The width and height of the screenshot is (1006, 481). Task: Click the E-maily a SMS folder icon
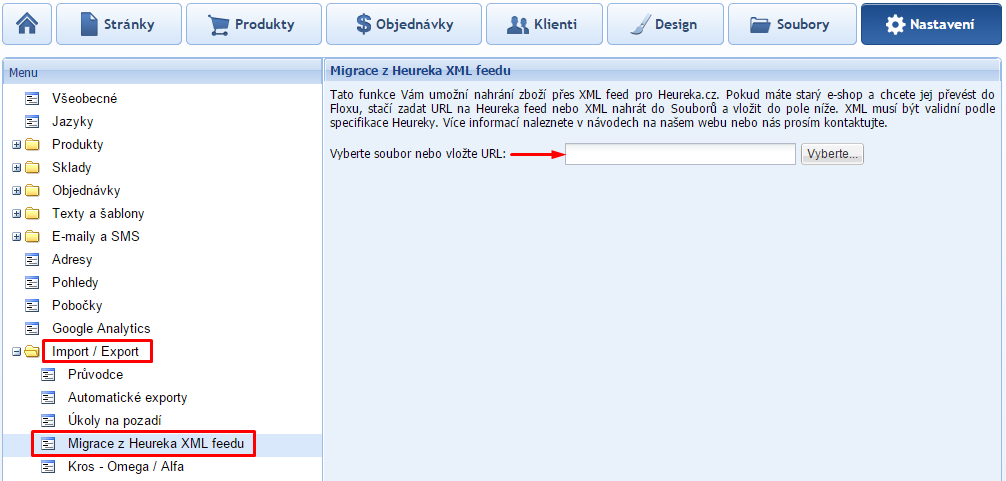coord(32,237)
